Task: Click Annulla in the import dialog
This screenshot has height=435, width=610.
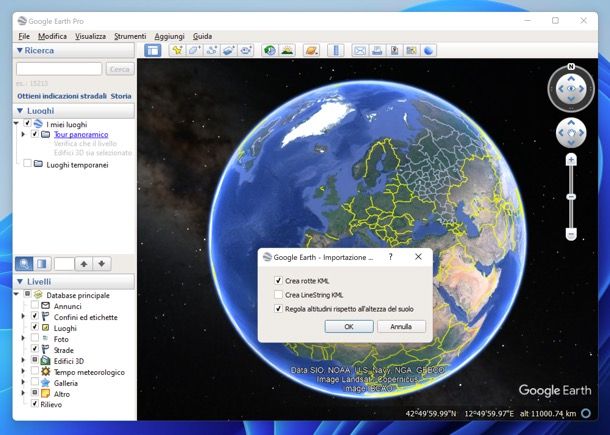Action: [401, 326]
